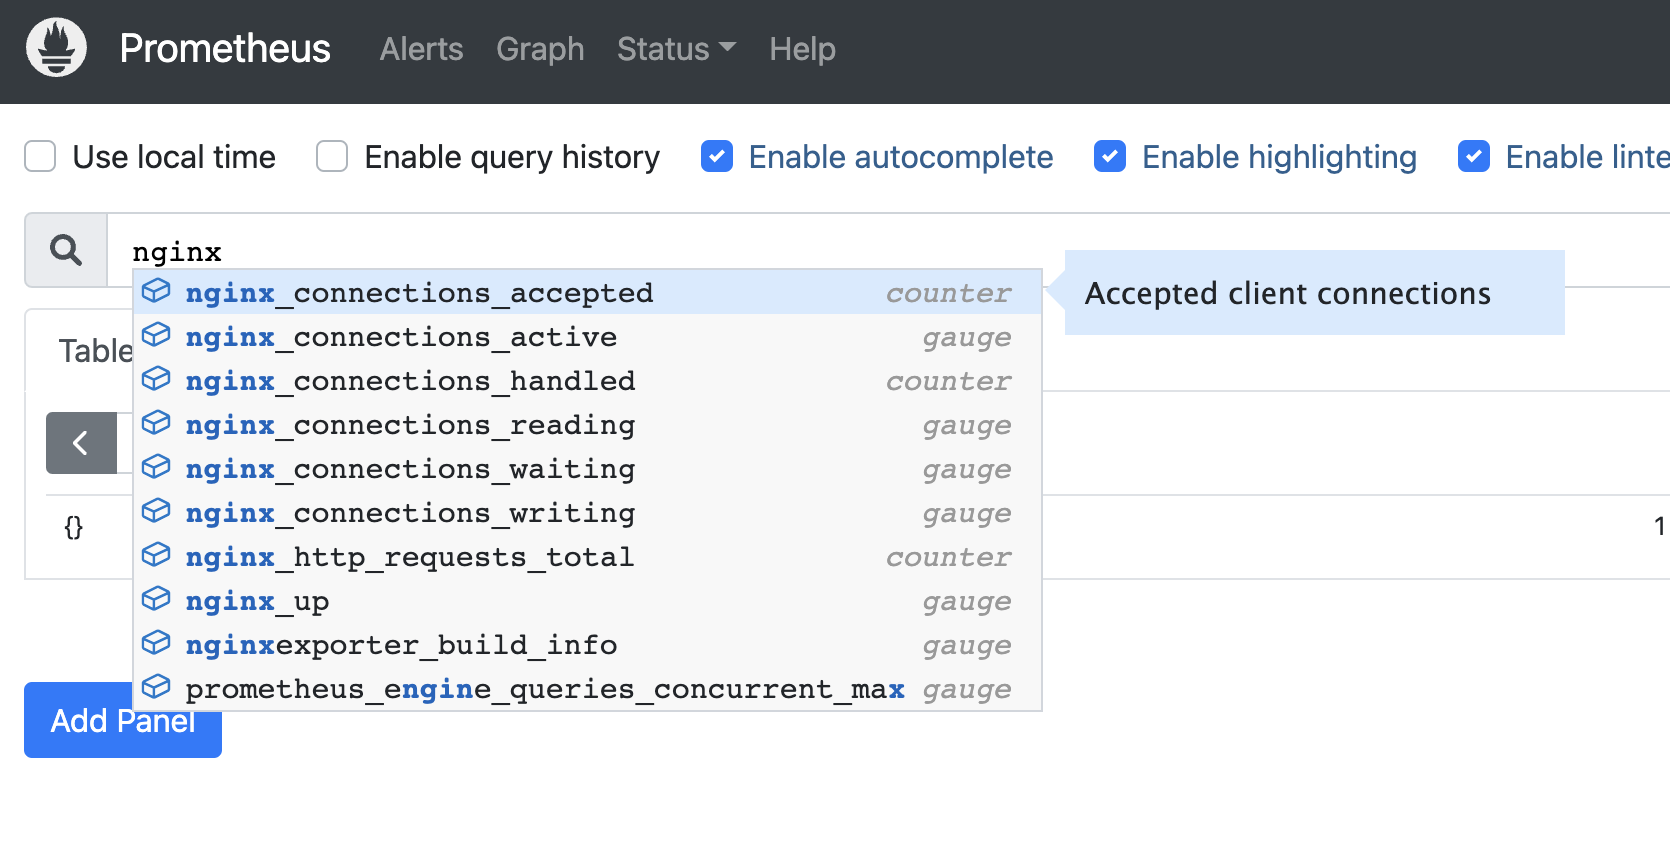The height and width of the screenshot is (846, 1670).
Task: Click the Accepted client connections tooltip
Action: click(1314, 292)
